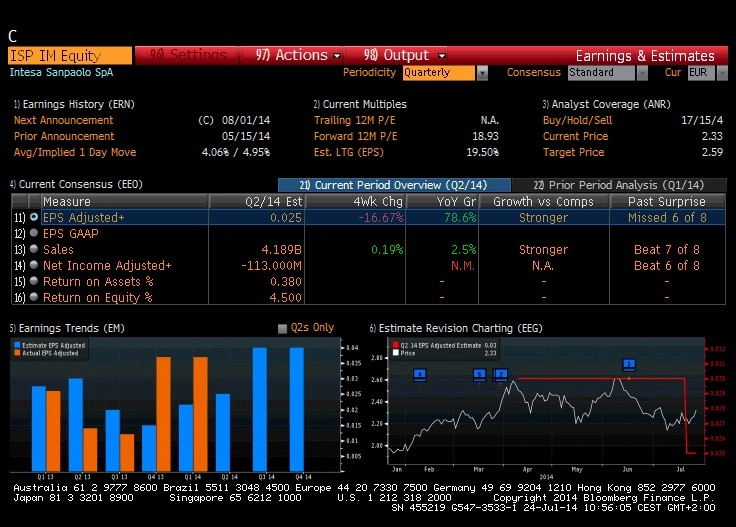
Task: Click the Prior Announcement date 05/15/14
Action: (246, 136)
